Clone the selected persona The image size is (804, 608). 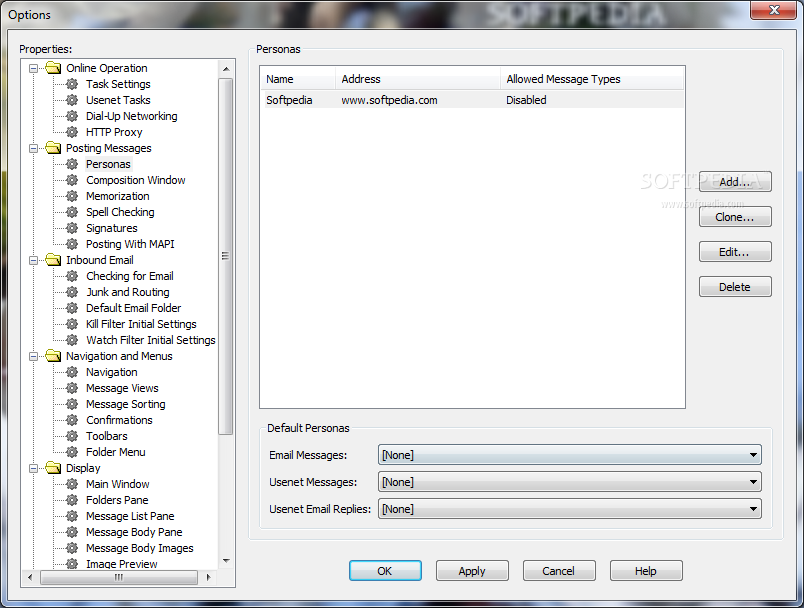pos(735,217)
